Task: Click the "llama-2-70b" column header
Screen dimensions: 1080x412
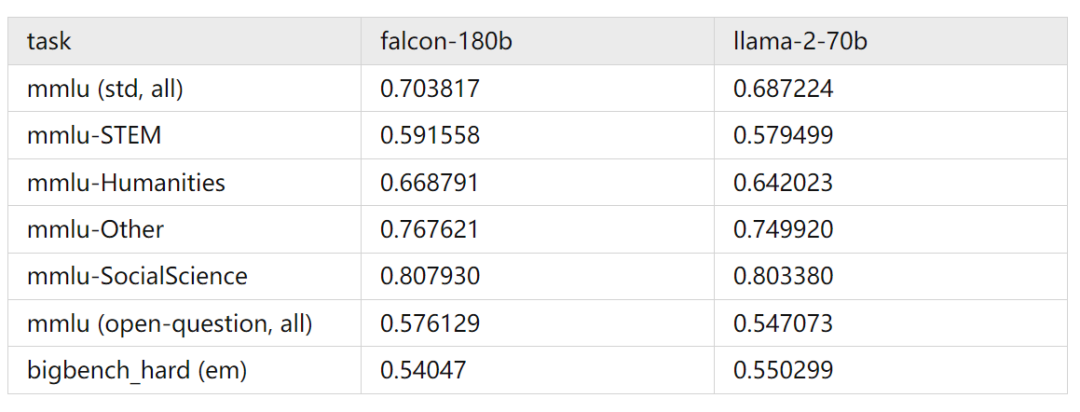Action: coord(796,42)
